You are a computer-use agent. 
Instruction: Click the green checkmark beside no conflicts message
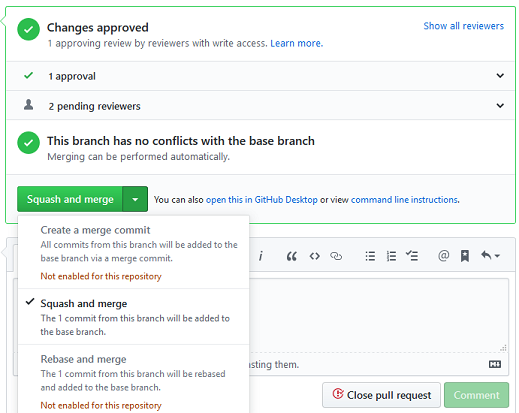pos(28,143)
